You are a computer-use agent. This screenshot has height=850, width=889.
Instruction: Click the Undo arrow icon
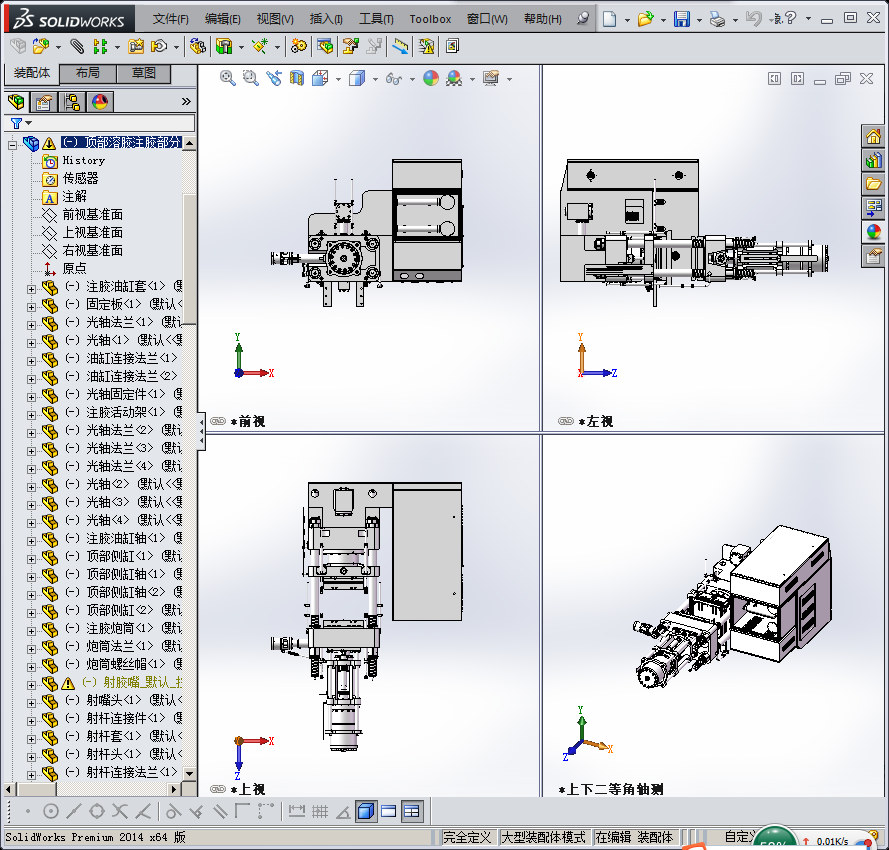tap(753, 19)
